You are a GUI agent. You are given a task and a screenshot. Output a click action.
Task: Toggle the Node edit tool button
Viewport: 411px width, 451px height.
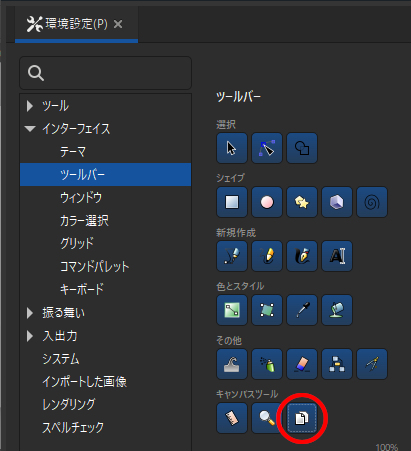267,148
